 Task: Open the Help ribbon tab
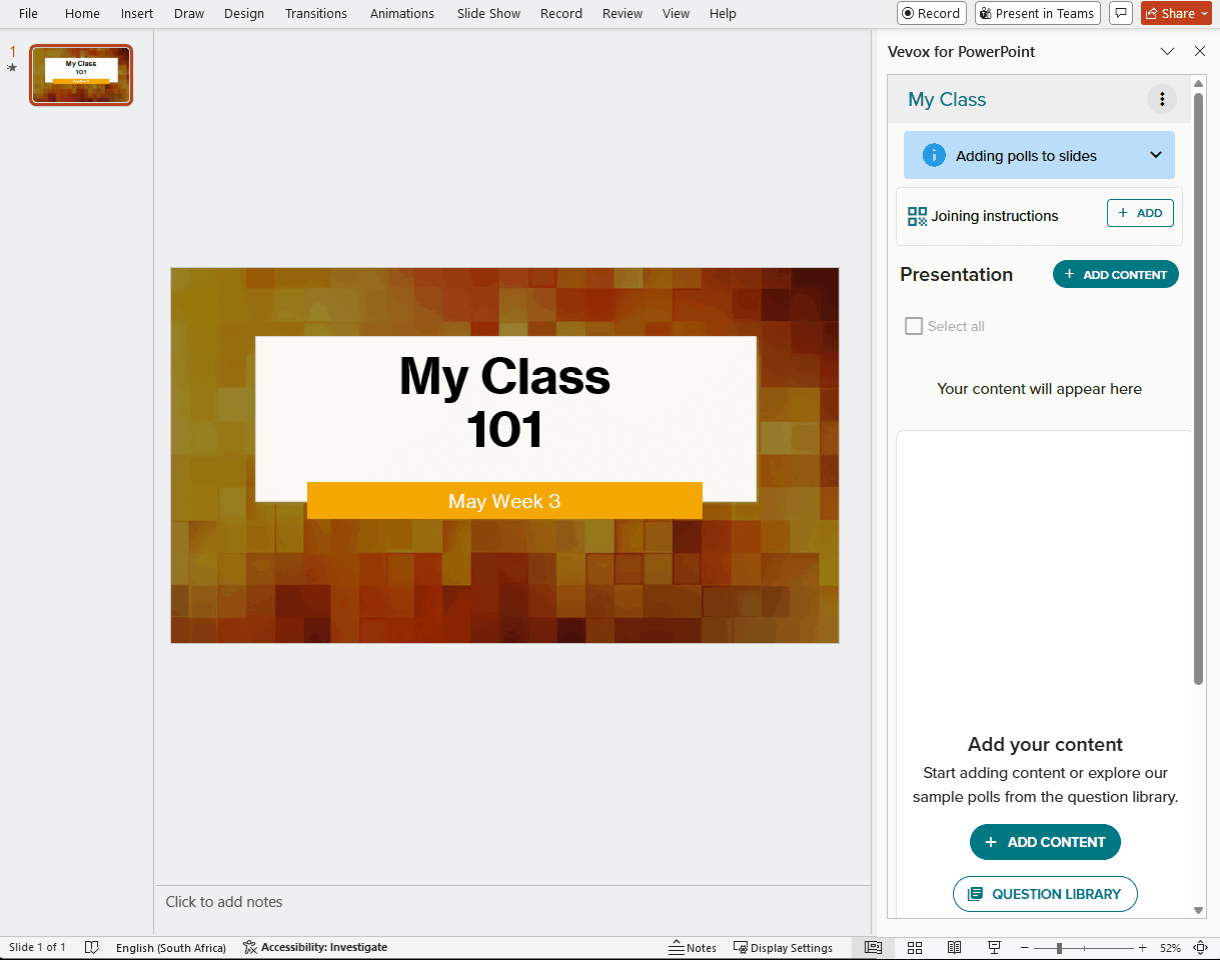coord(722,13)
